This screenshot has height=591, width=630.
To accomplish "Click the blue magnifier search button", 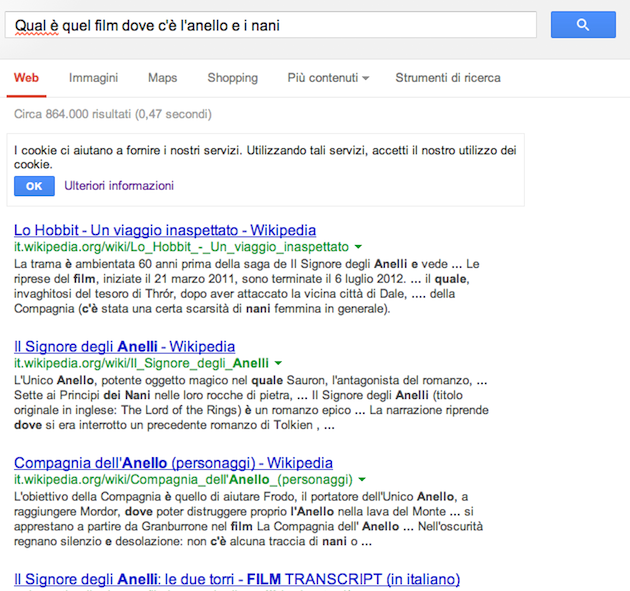I will pos(583,25).
